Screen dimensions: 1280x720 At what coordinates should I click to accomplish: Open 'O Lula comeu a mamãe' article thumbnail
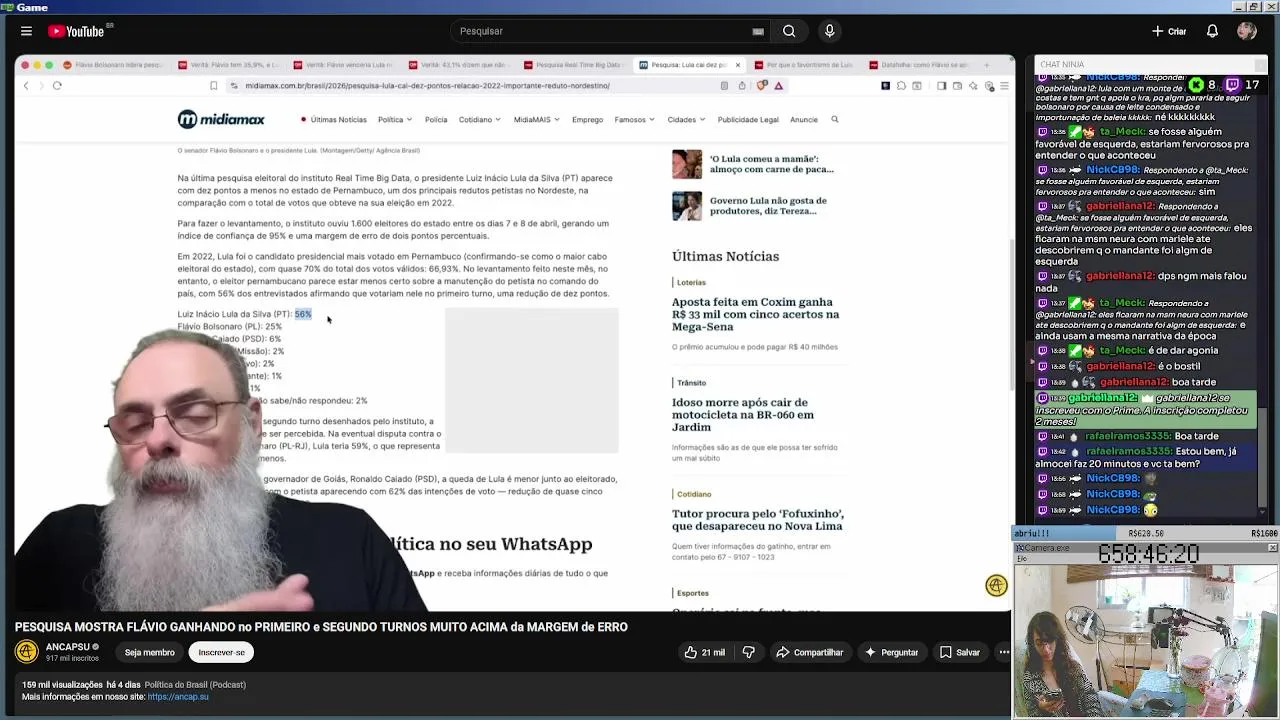pos(687,164)
